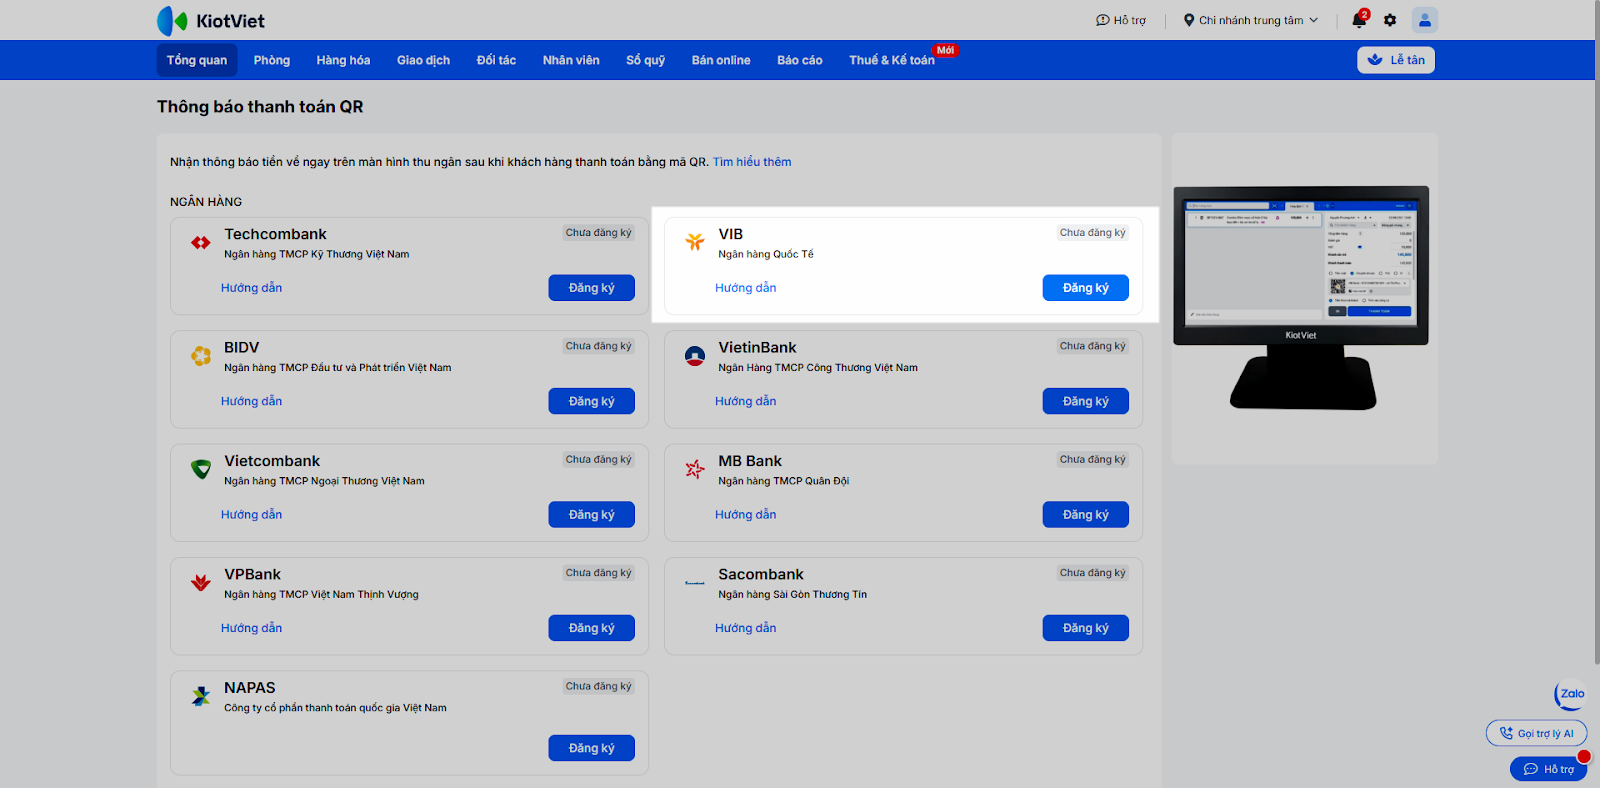Click the Thông báo thanh toán QR heading

(260, 107)
